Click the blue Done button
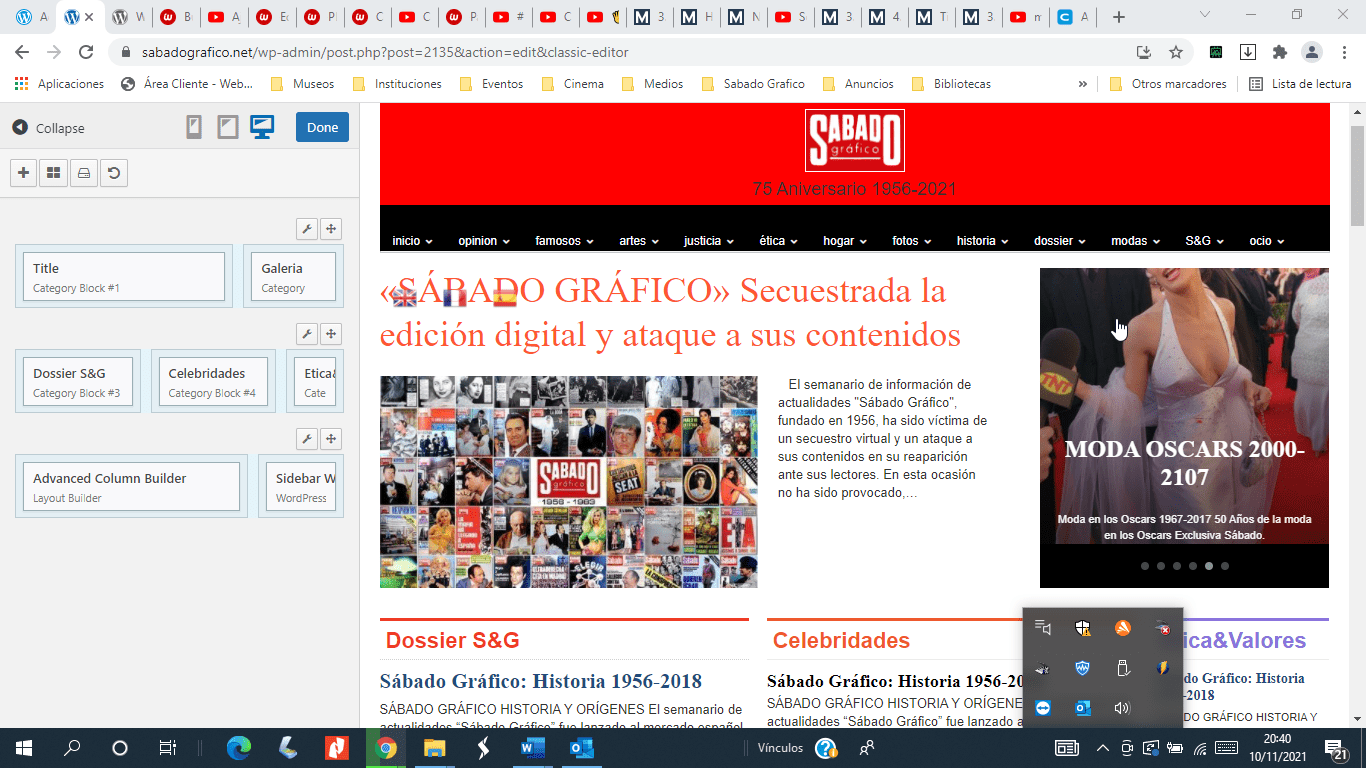The height and width of the screenshot is (768, 1366). tap(322, 127)
